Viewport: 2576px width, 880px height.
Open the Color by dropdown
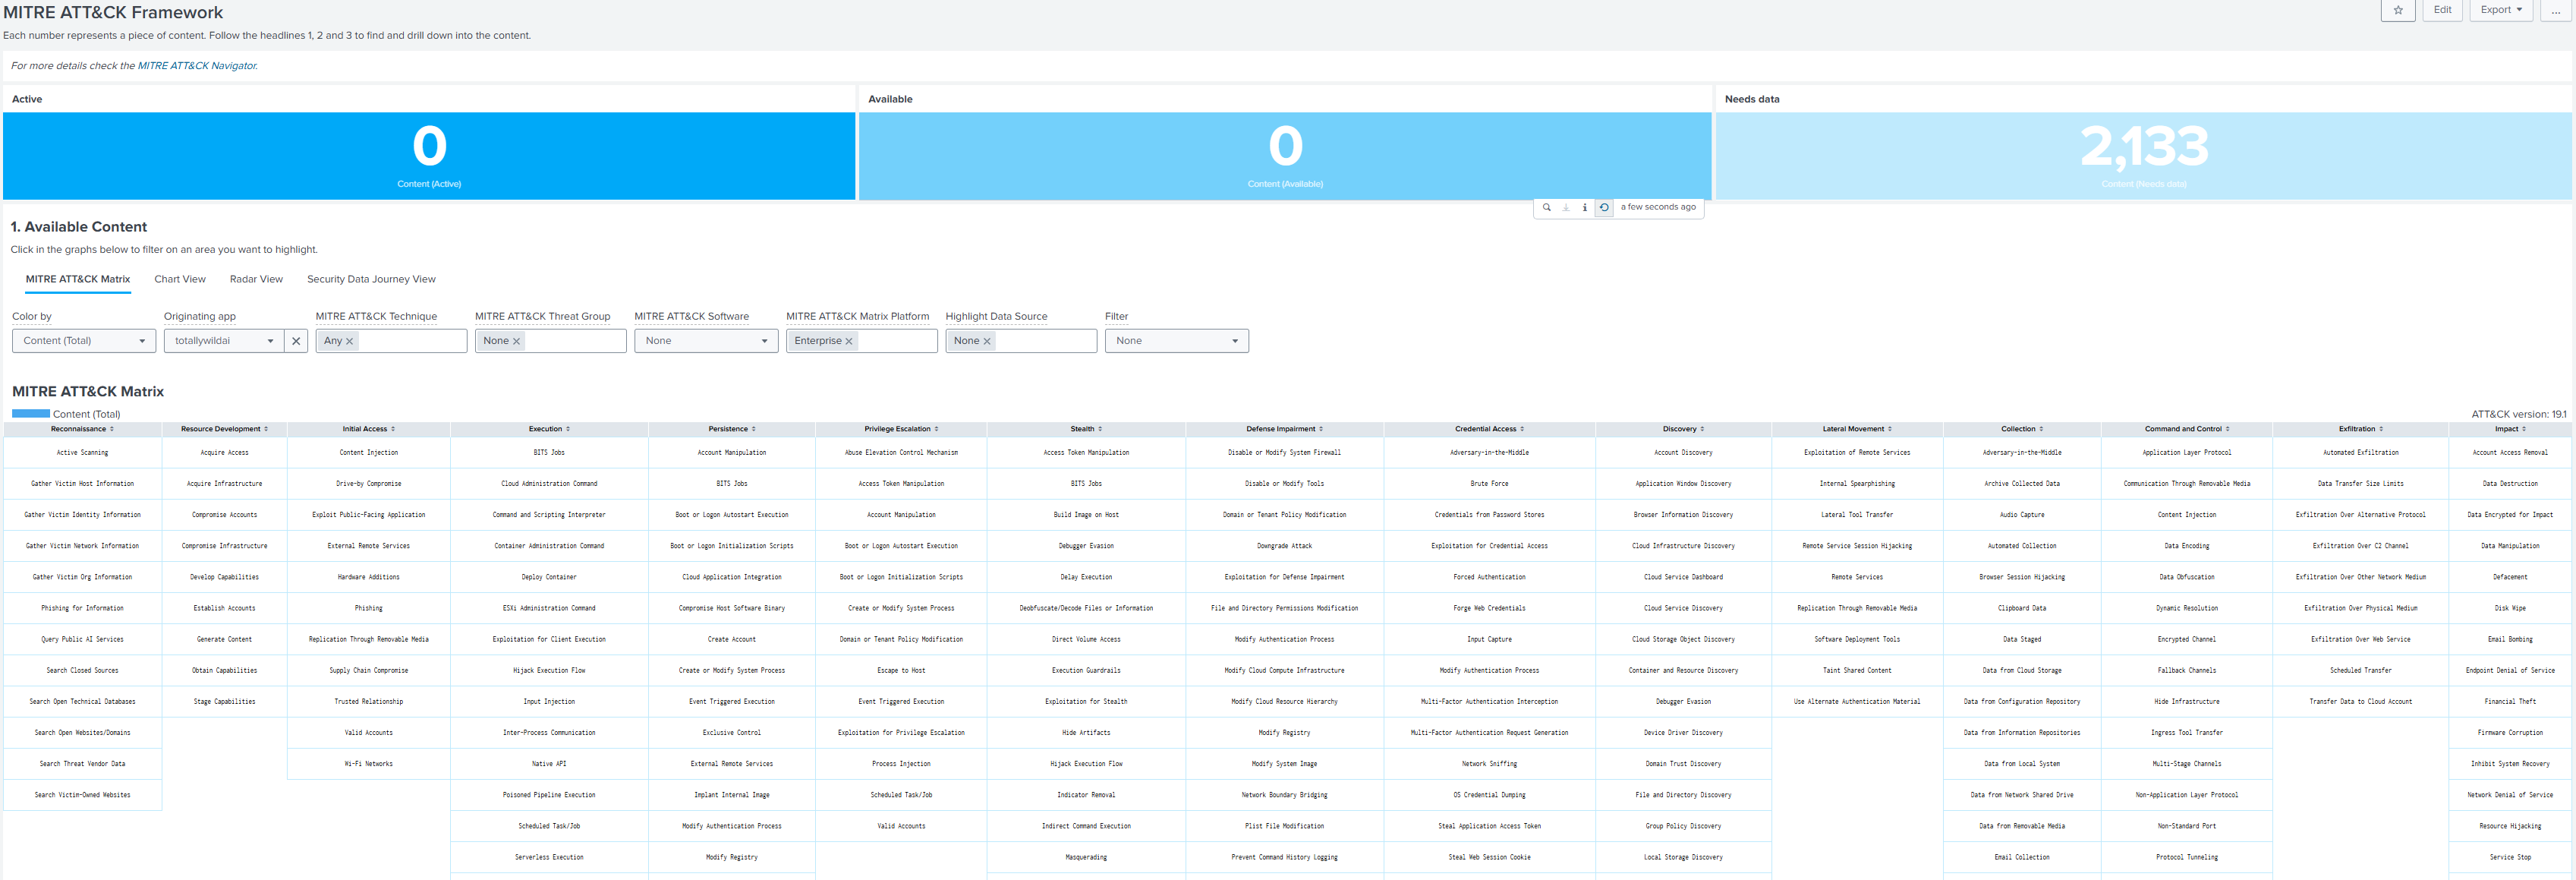click(84, 341)
